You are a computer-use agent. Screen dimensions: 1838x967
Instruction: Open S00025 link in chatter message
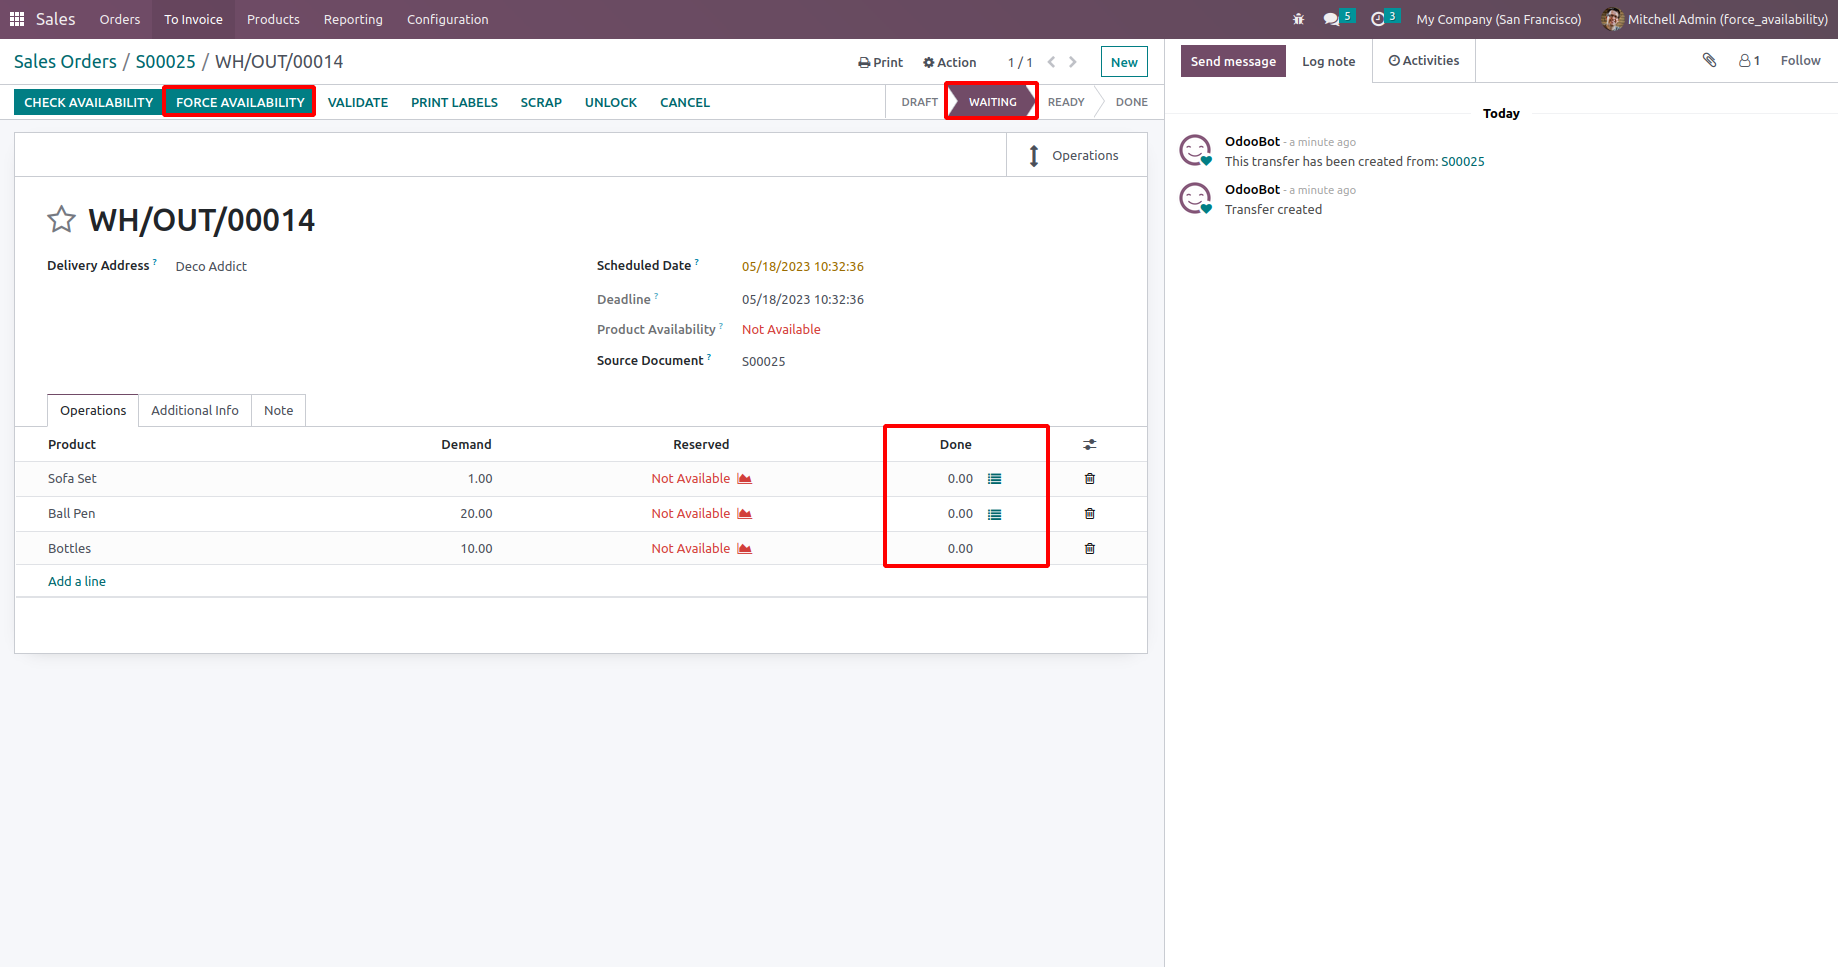[x=1462, y=161]
